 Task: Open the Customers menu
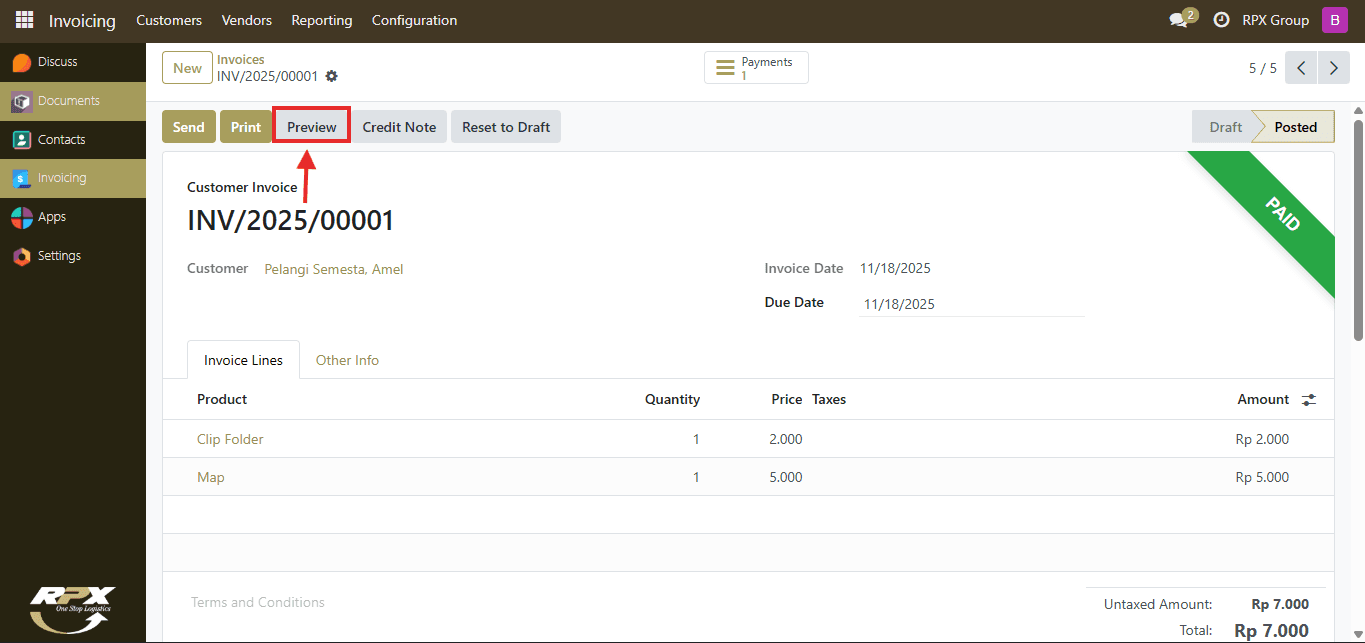[x=169, y=20]
